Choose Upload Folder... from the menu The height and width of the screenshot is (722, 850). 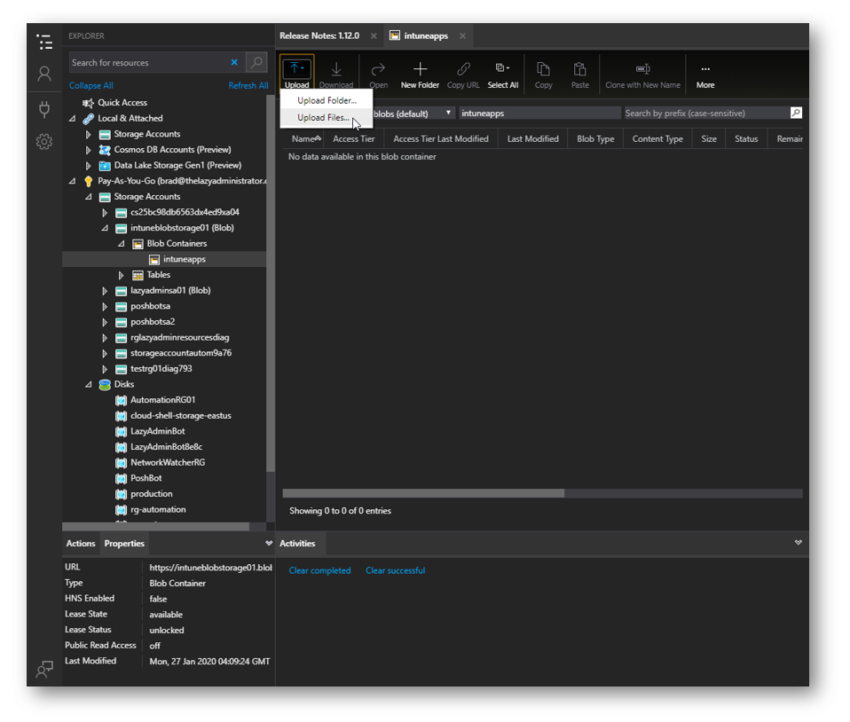pyautogui.click(x=326, y=100)
